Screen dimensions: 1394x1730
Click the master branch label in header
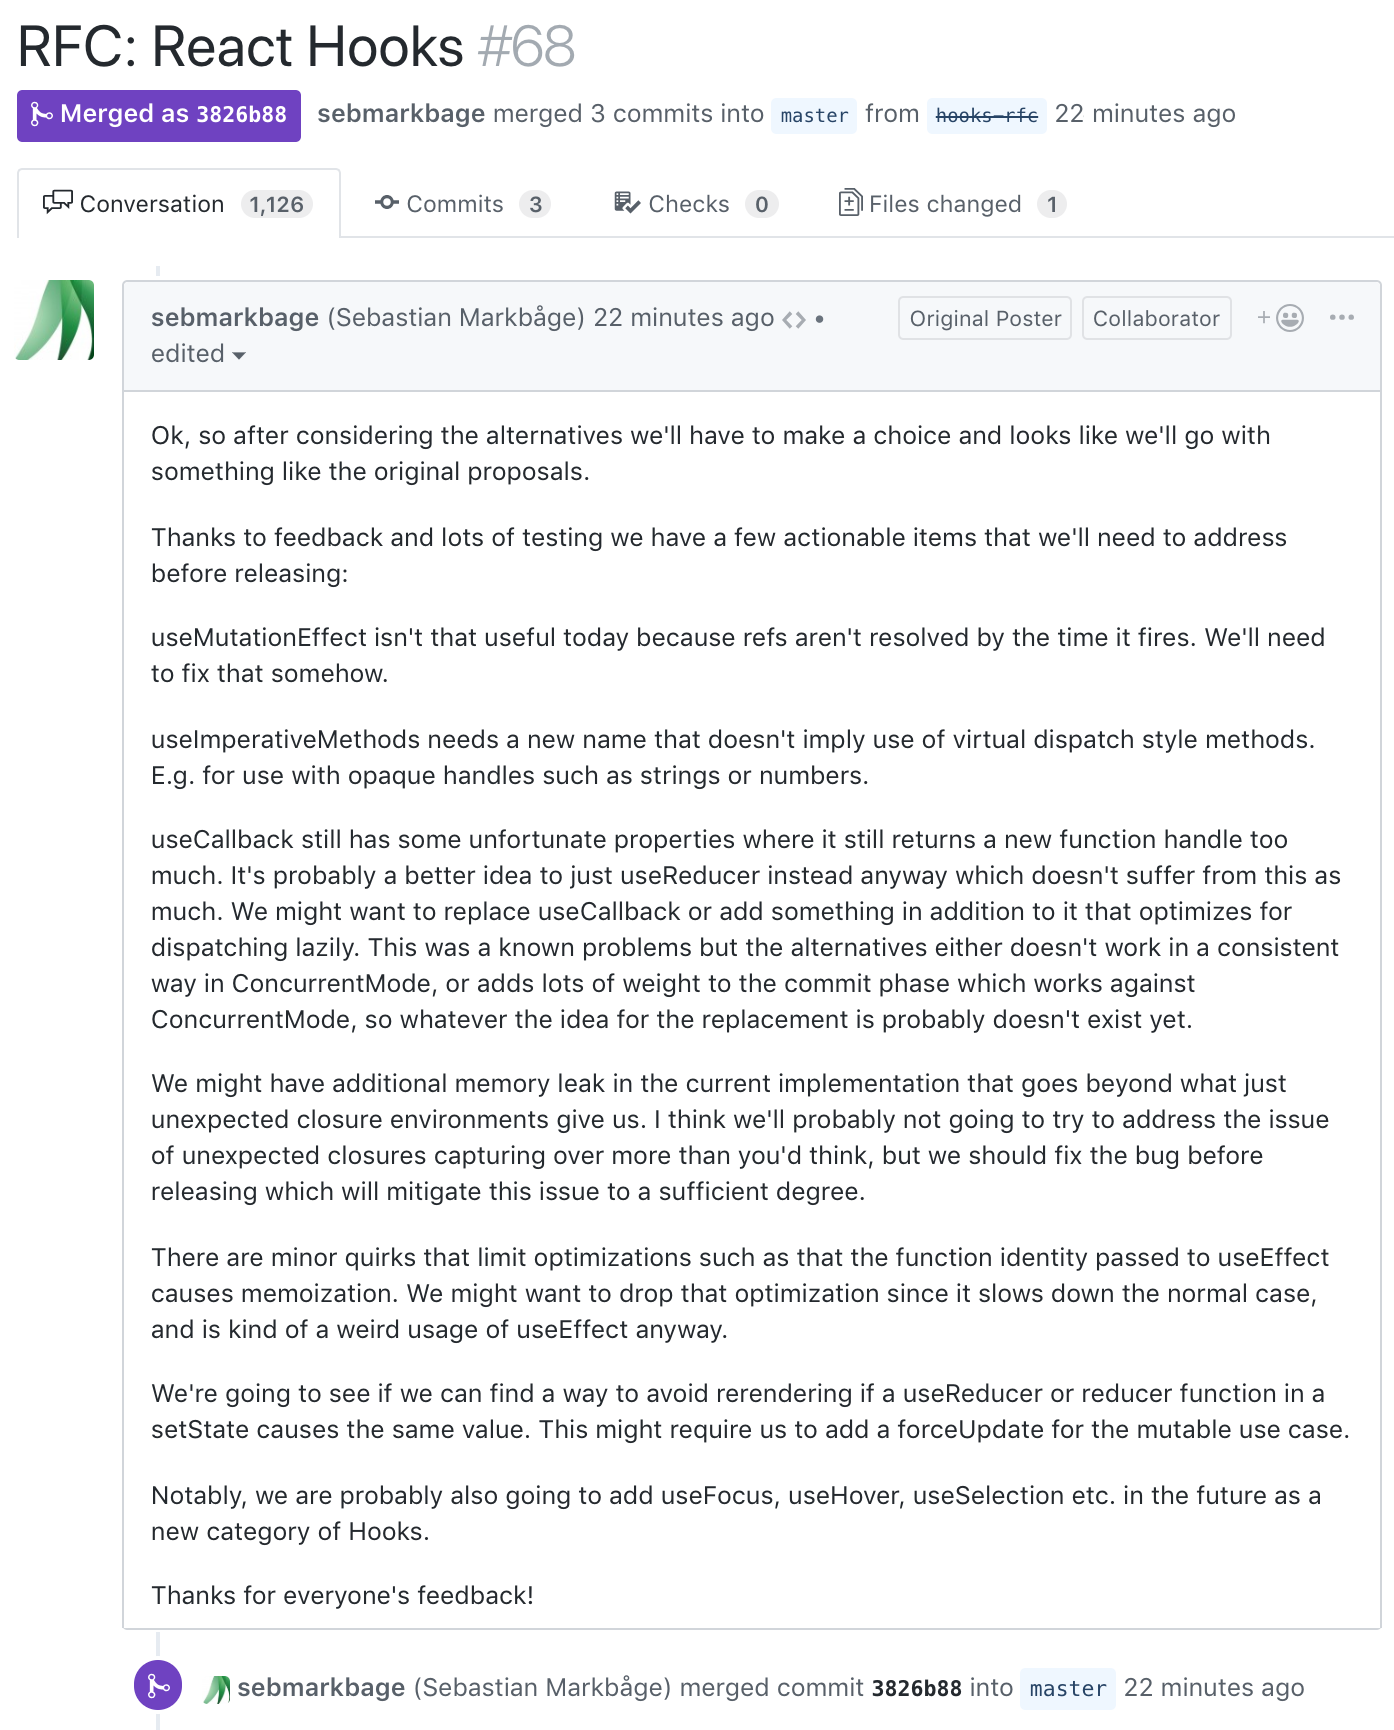[814, 115]
